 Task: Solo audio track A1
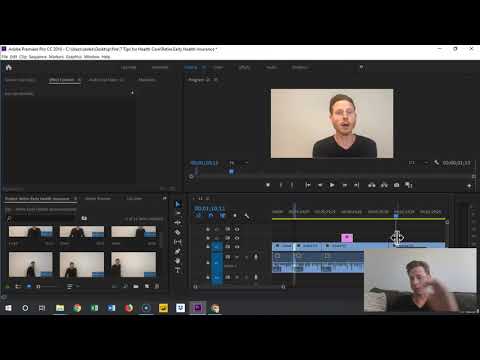coord(247,257)
